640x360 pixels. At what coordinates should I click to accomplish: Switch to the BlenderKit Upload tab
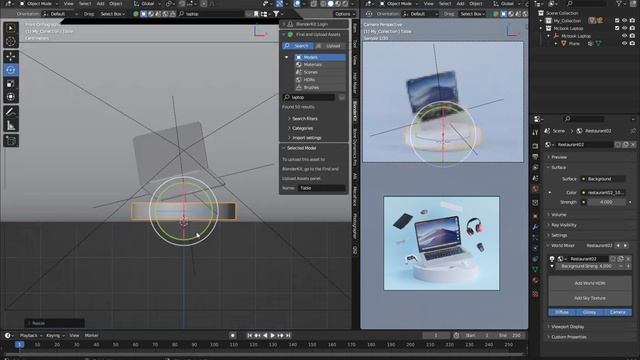pos(330,46)
